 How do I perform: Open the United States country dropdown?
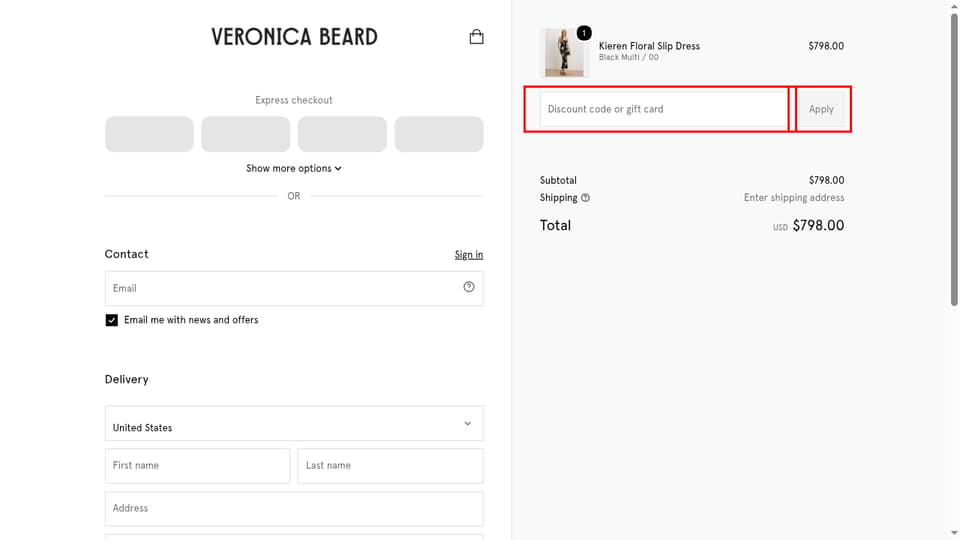[x=294, y=423]
